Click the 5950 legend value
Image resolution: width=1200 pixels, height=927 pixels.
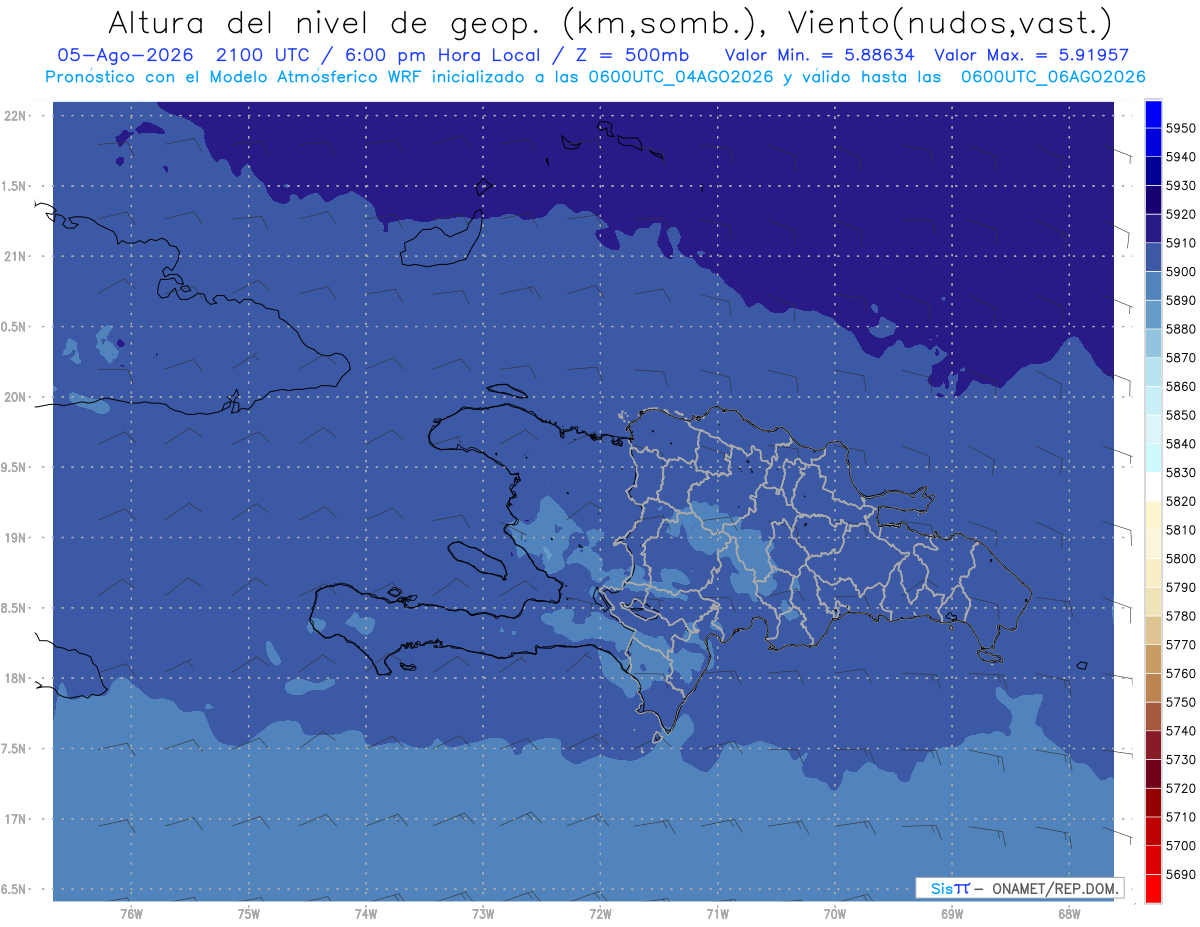tap(1181, 128)
